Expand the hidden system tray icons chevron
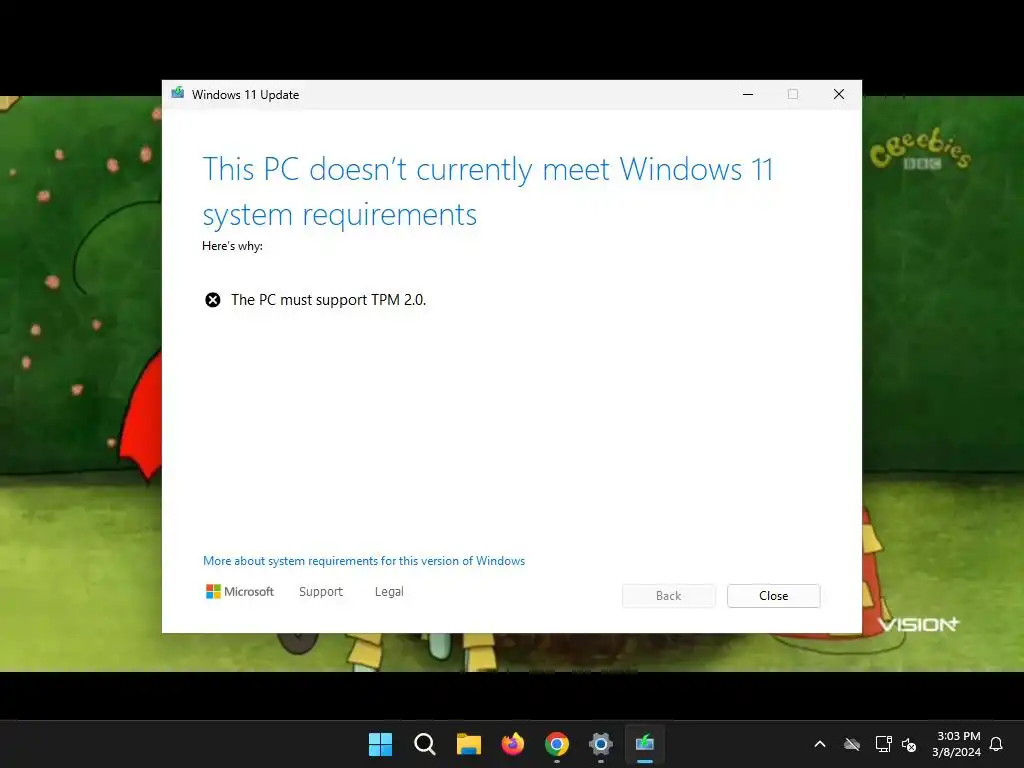1024x768 pixels. [820, 744]
